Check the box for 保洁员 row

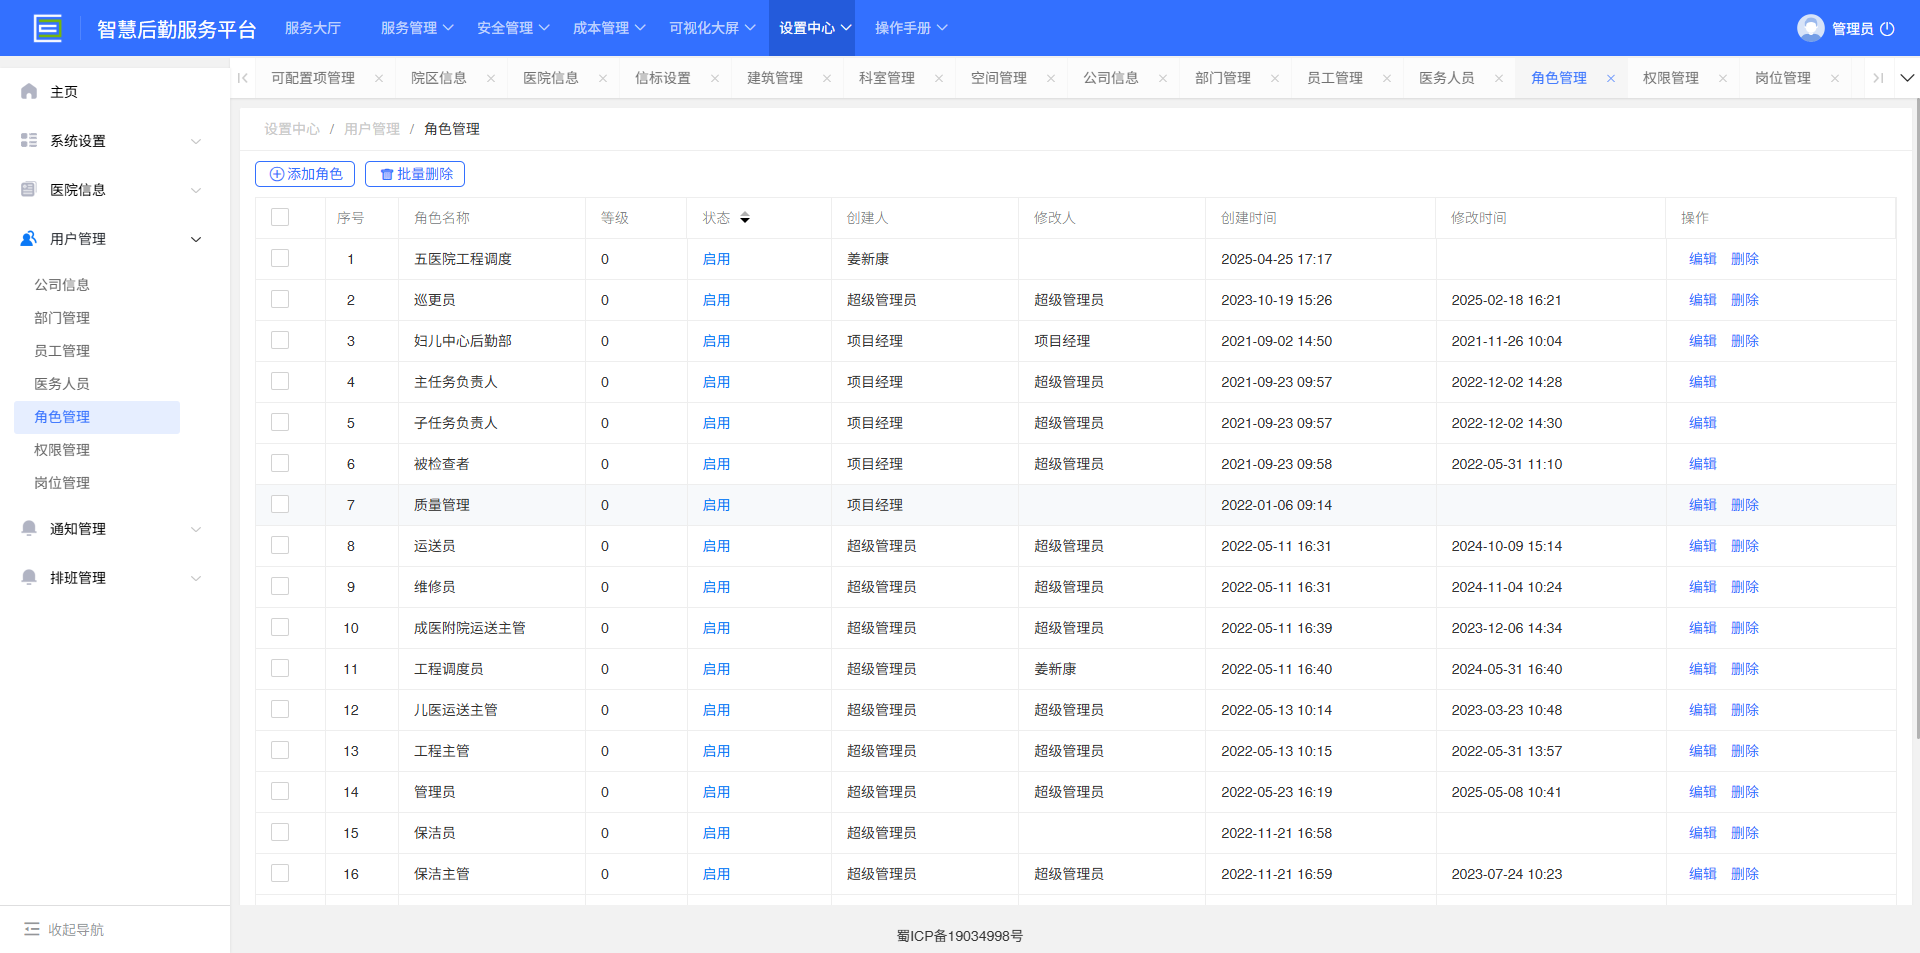(280, 832)
